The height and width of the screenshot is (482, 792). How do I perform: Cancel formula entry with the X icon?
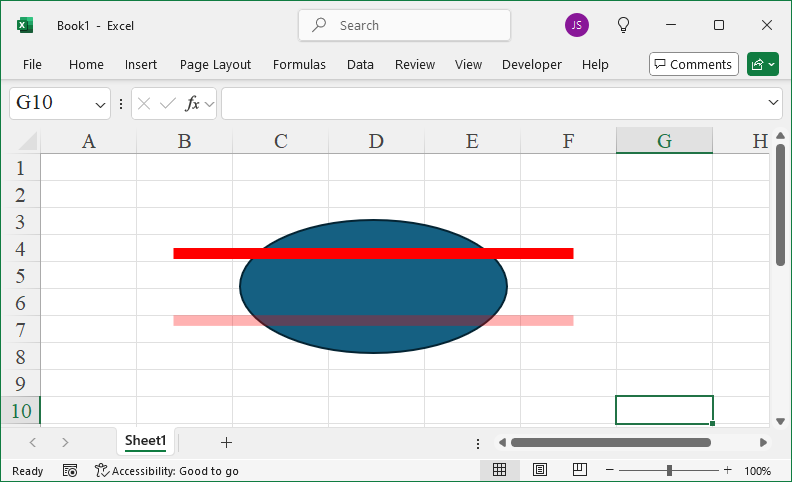144,104
